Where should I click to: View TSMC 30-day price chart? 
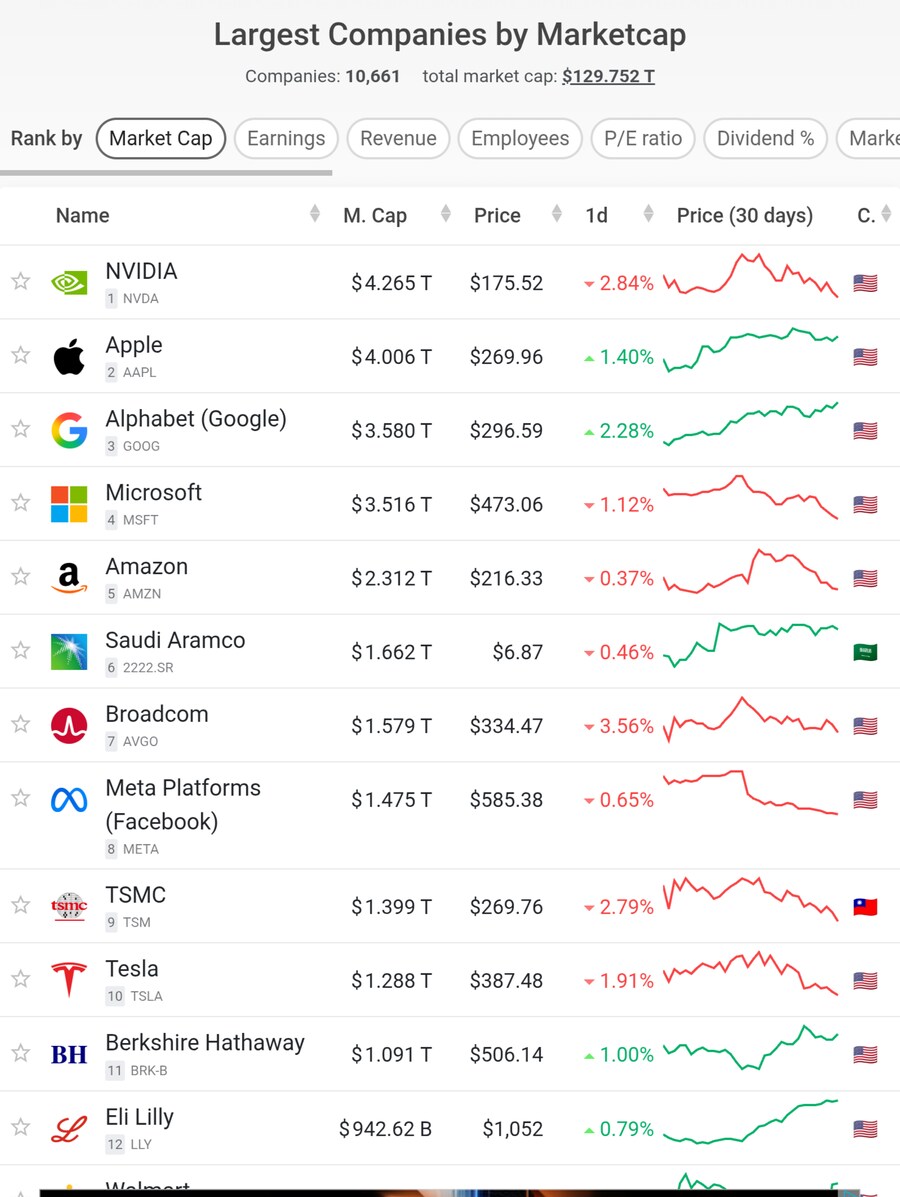click(x=751, y=900)
